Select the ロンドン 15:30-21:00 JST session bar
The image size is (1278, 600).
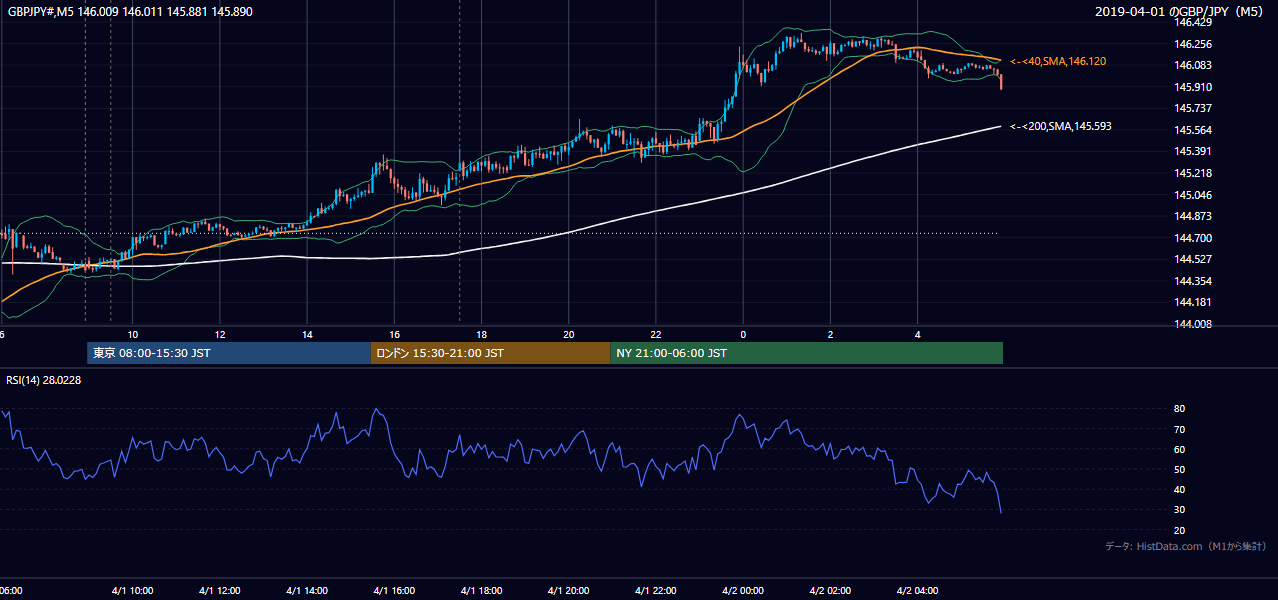490,353
